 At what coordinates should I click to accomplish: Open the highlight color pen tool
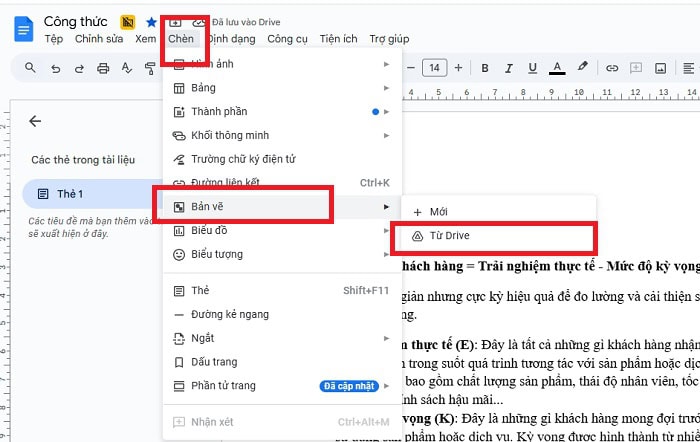583,68
